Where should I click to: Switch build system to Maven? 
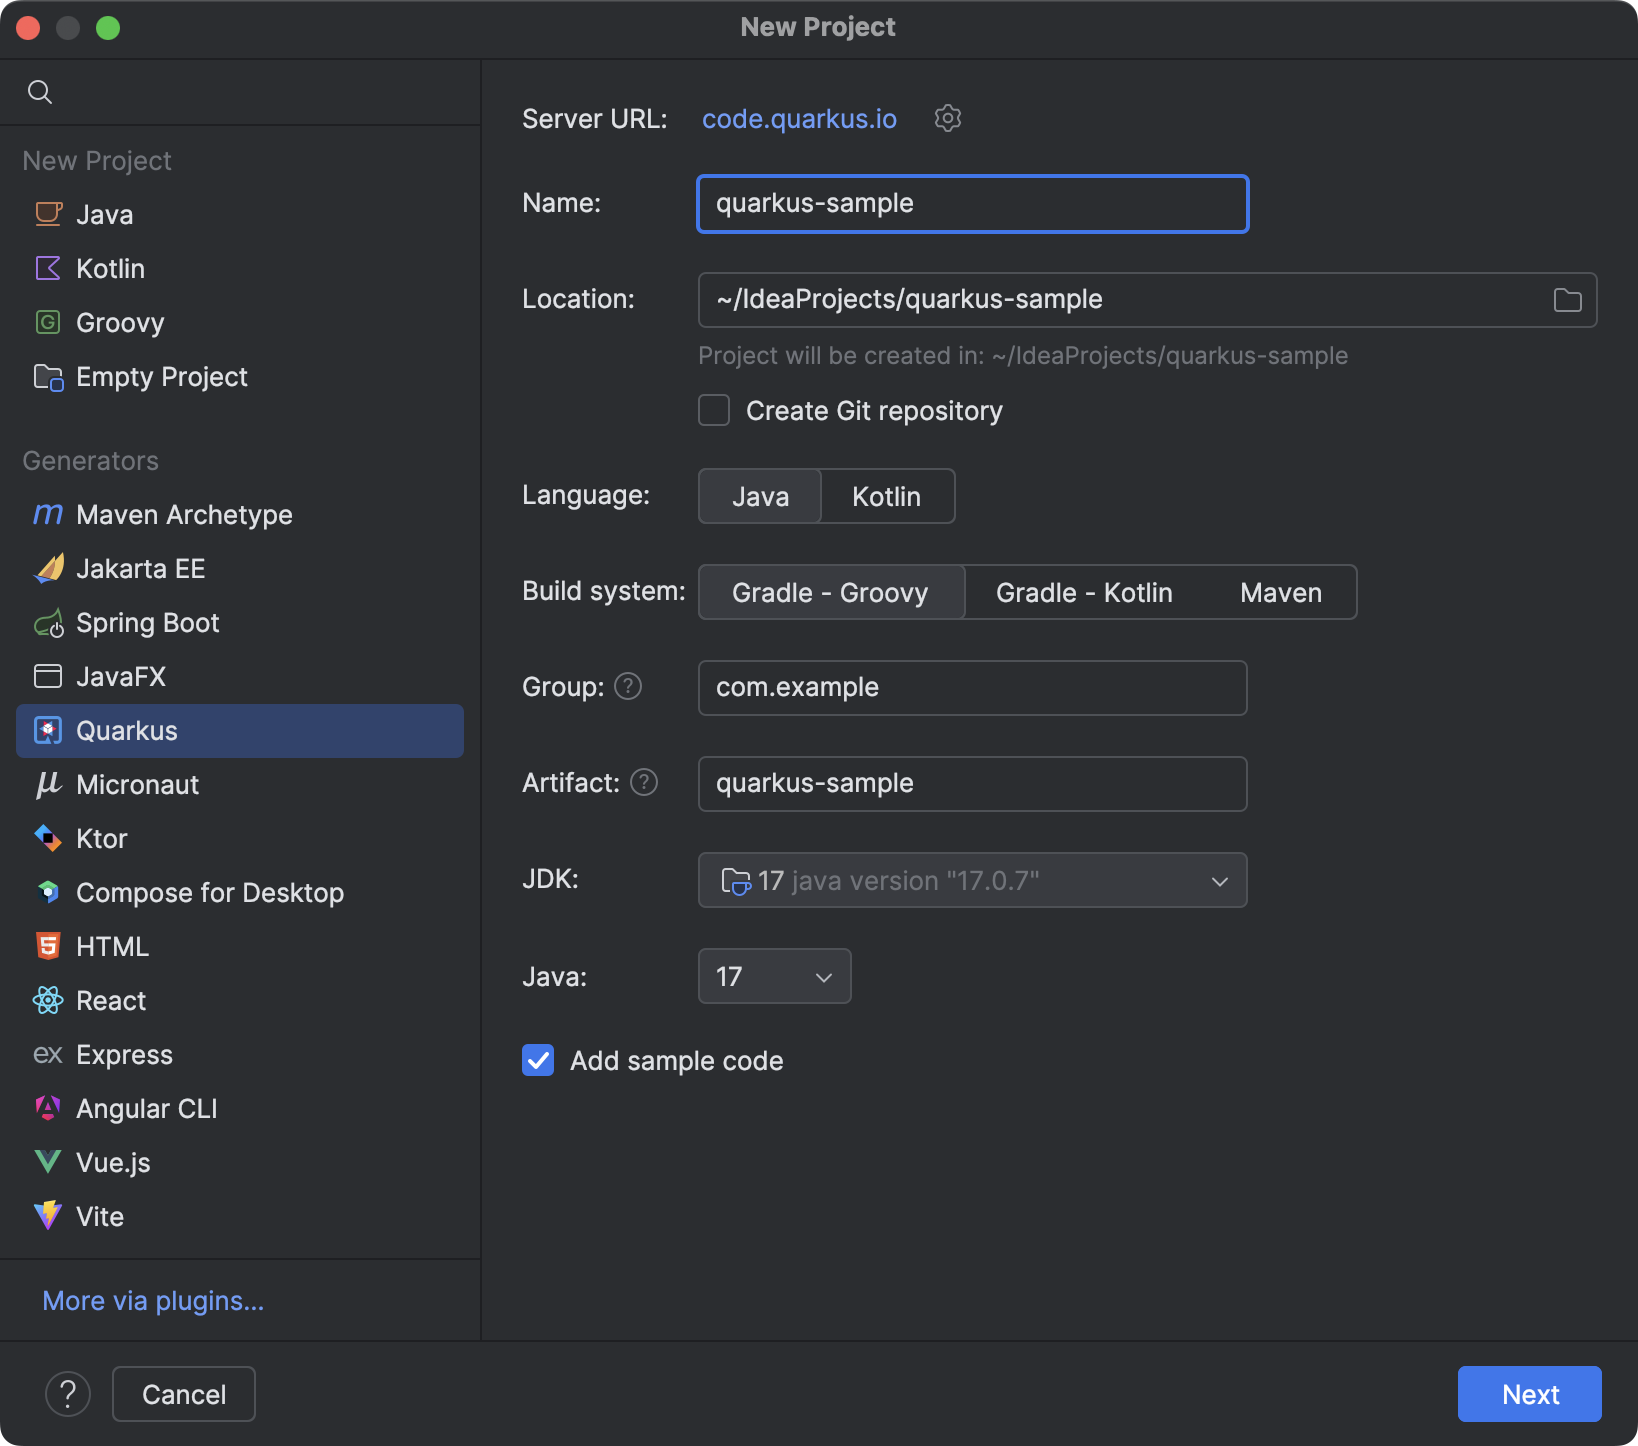click(x=1280, y=592)
